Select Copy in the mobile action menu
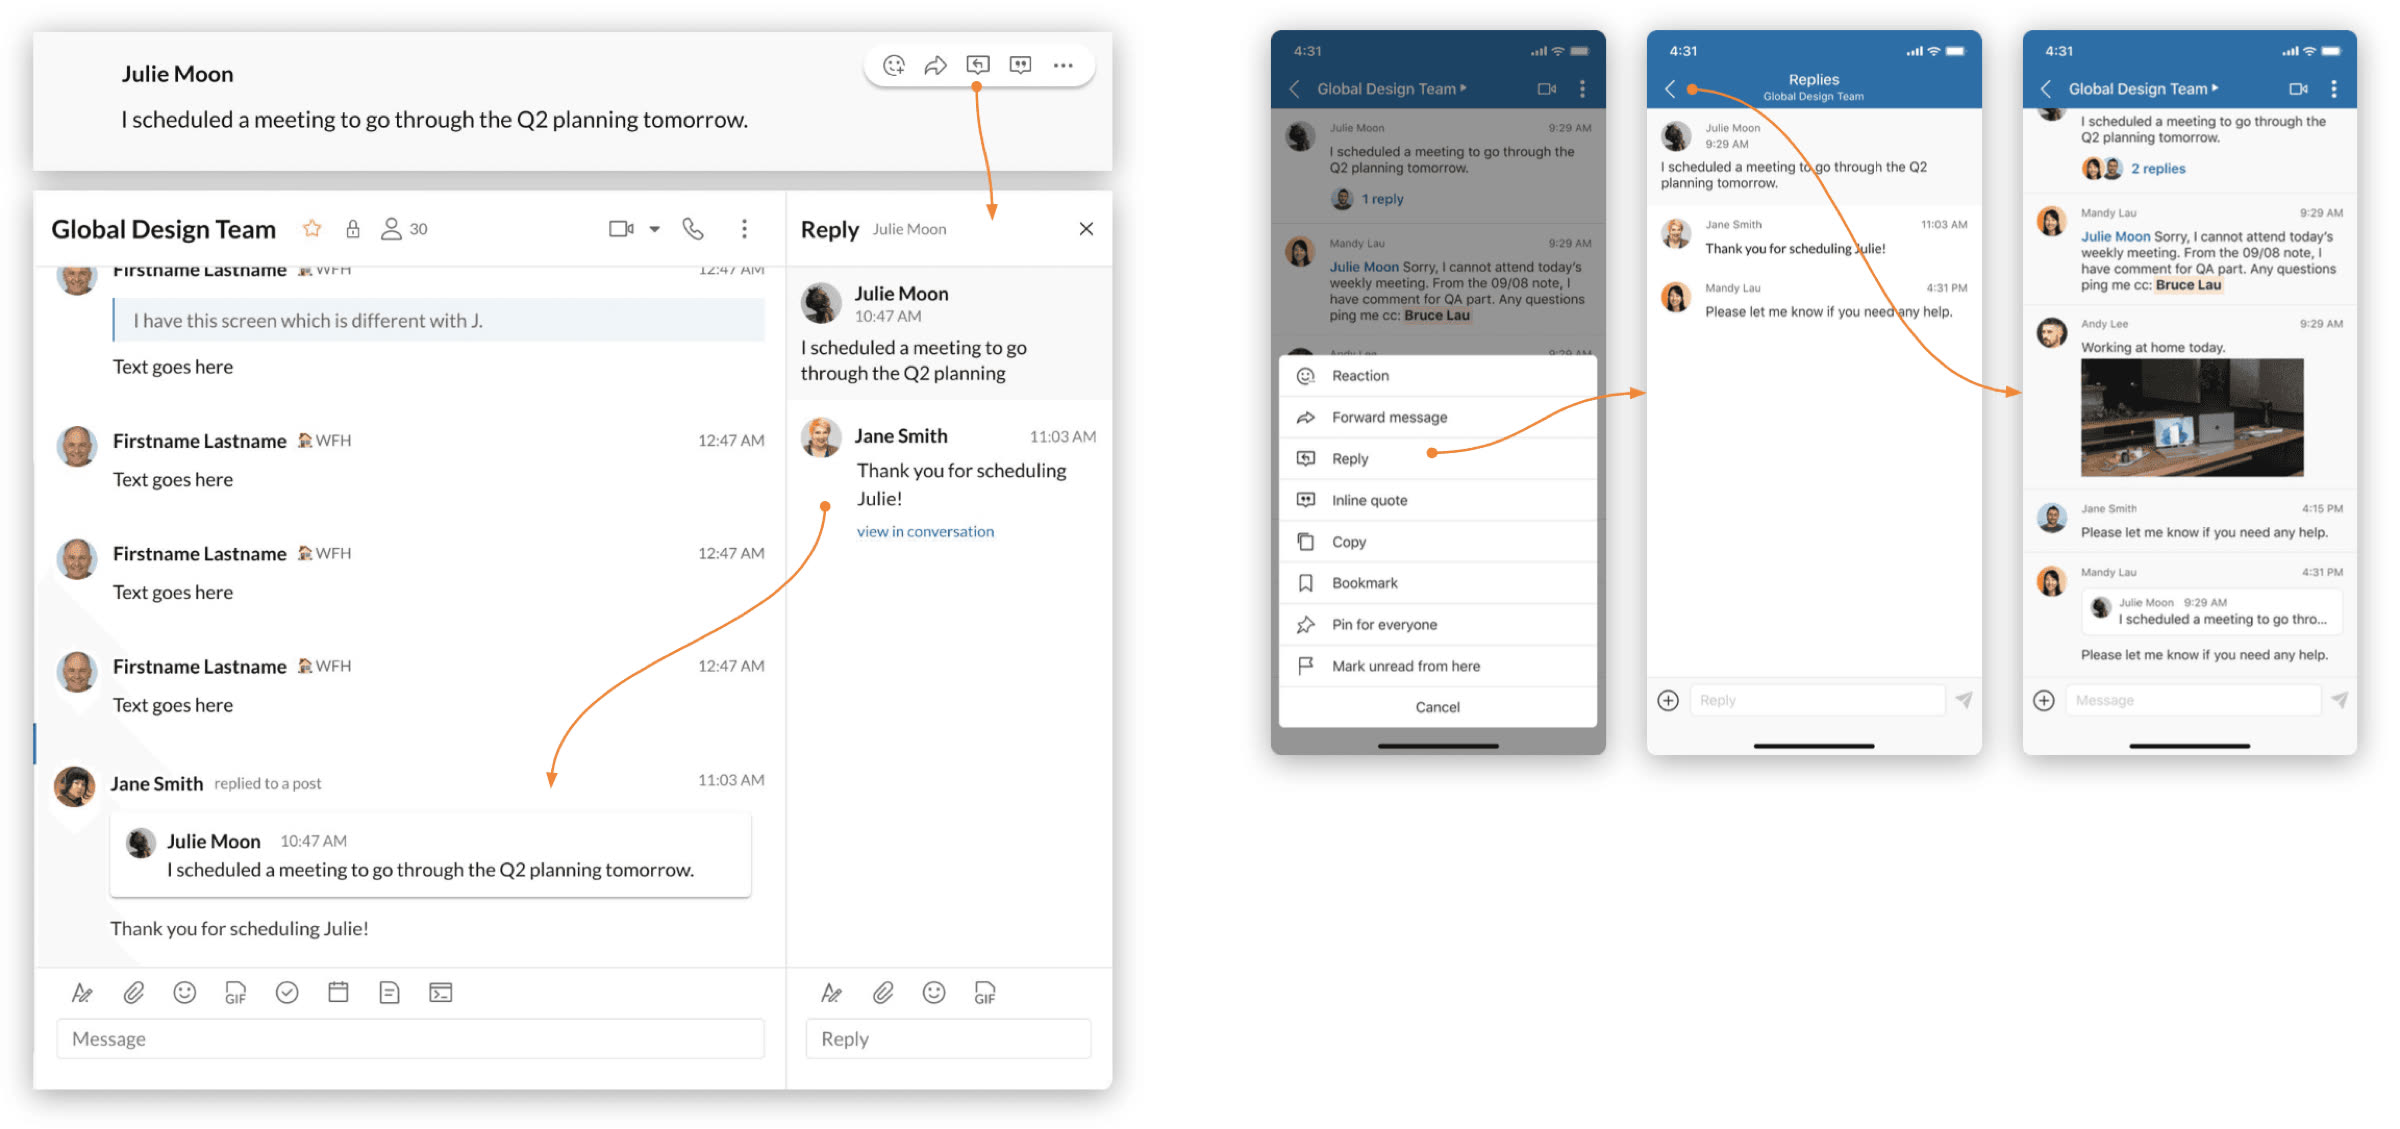Viewport: 2400px width, 1129px height. [x=1438, y=542]
